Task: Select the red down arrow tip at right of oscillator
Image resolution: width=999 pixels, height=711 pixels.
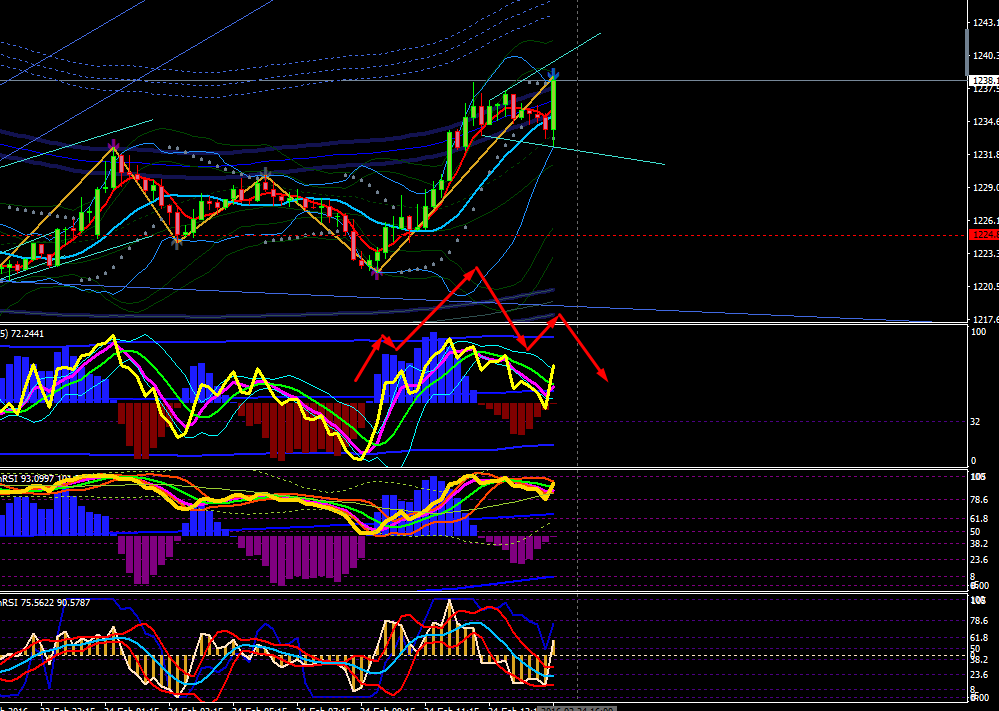Action: tap(604, 378)
